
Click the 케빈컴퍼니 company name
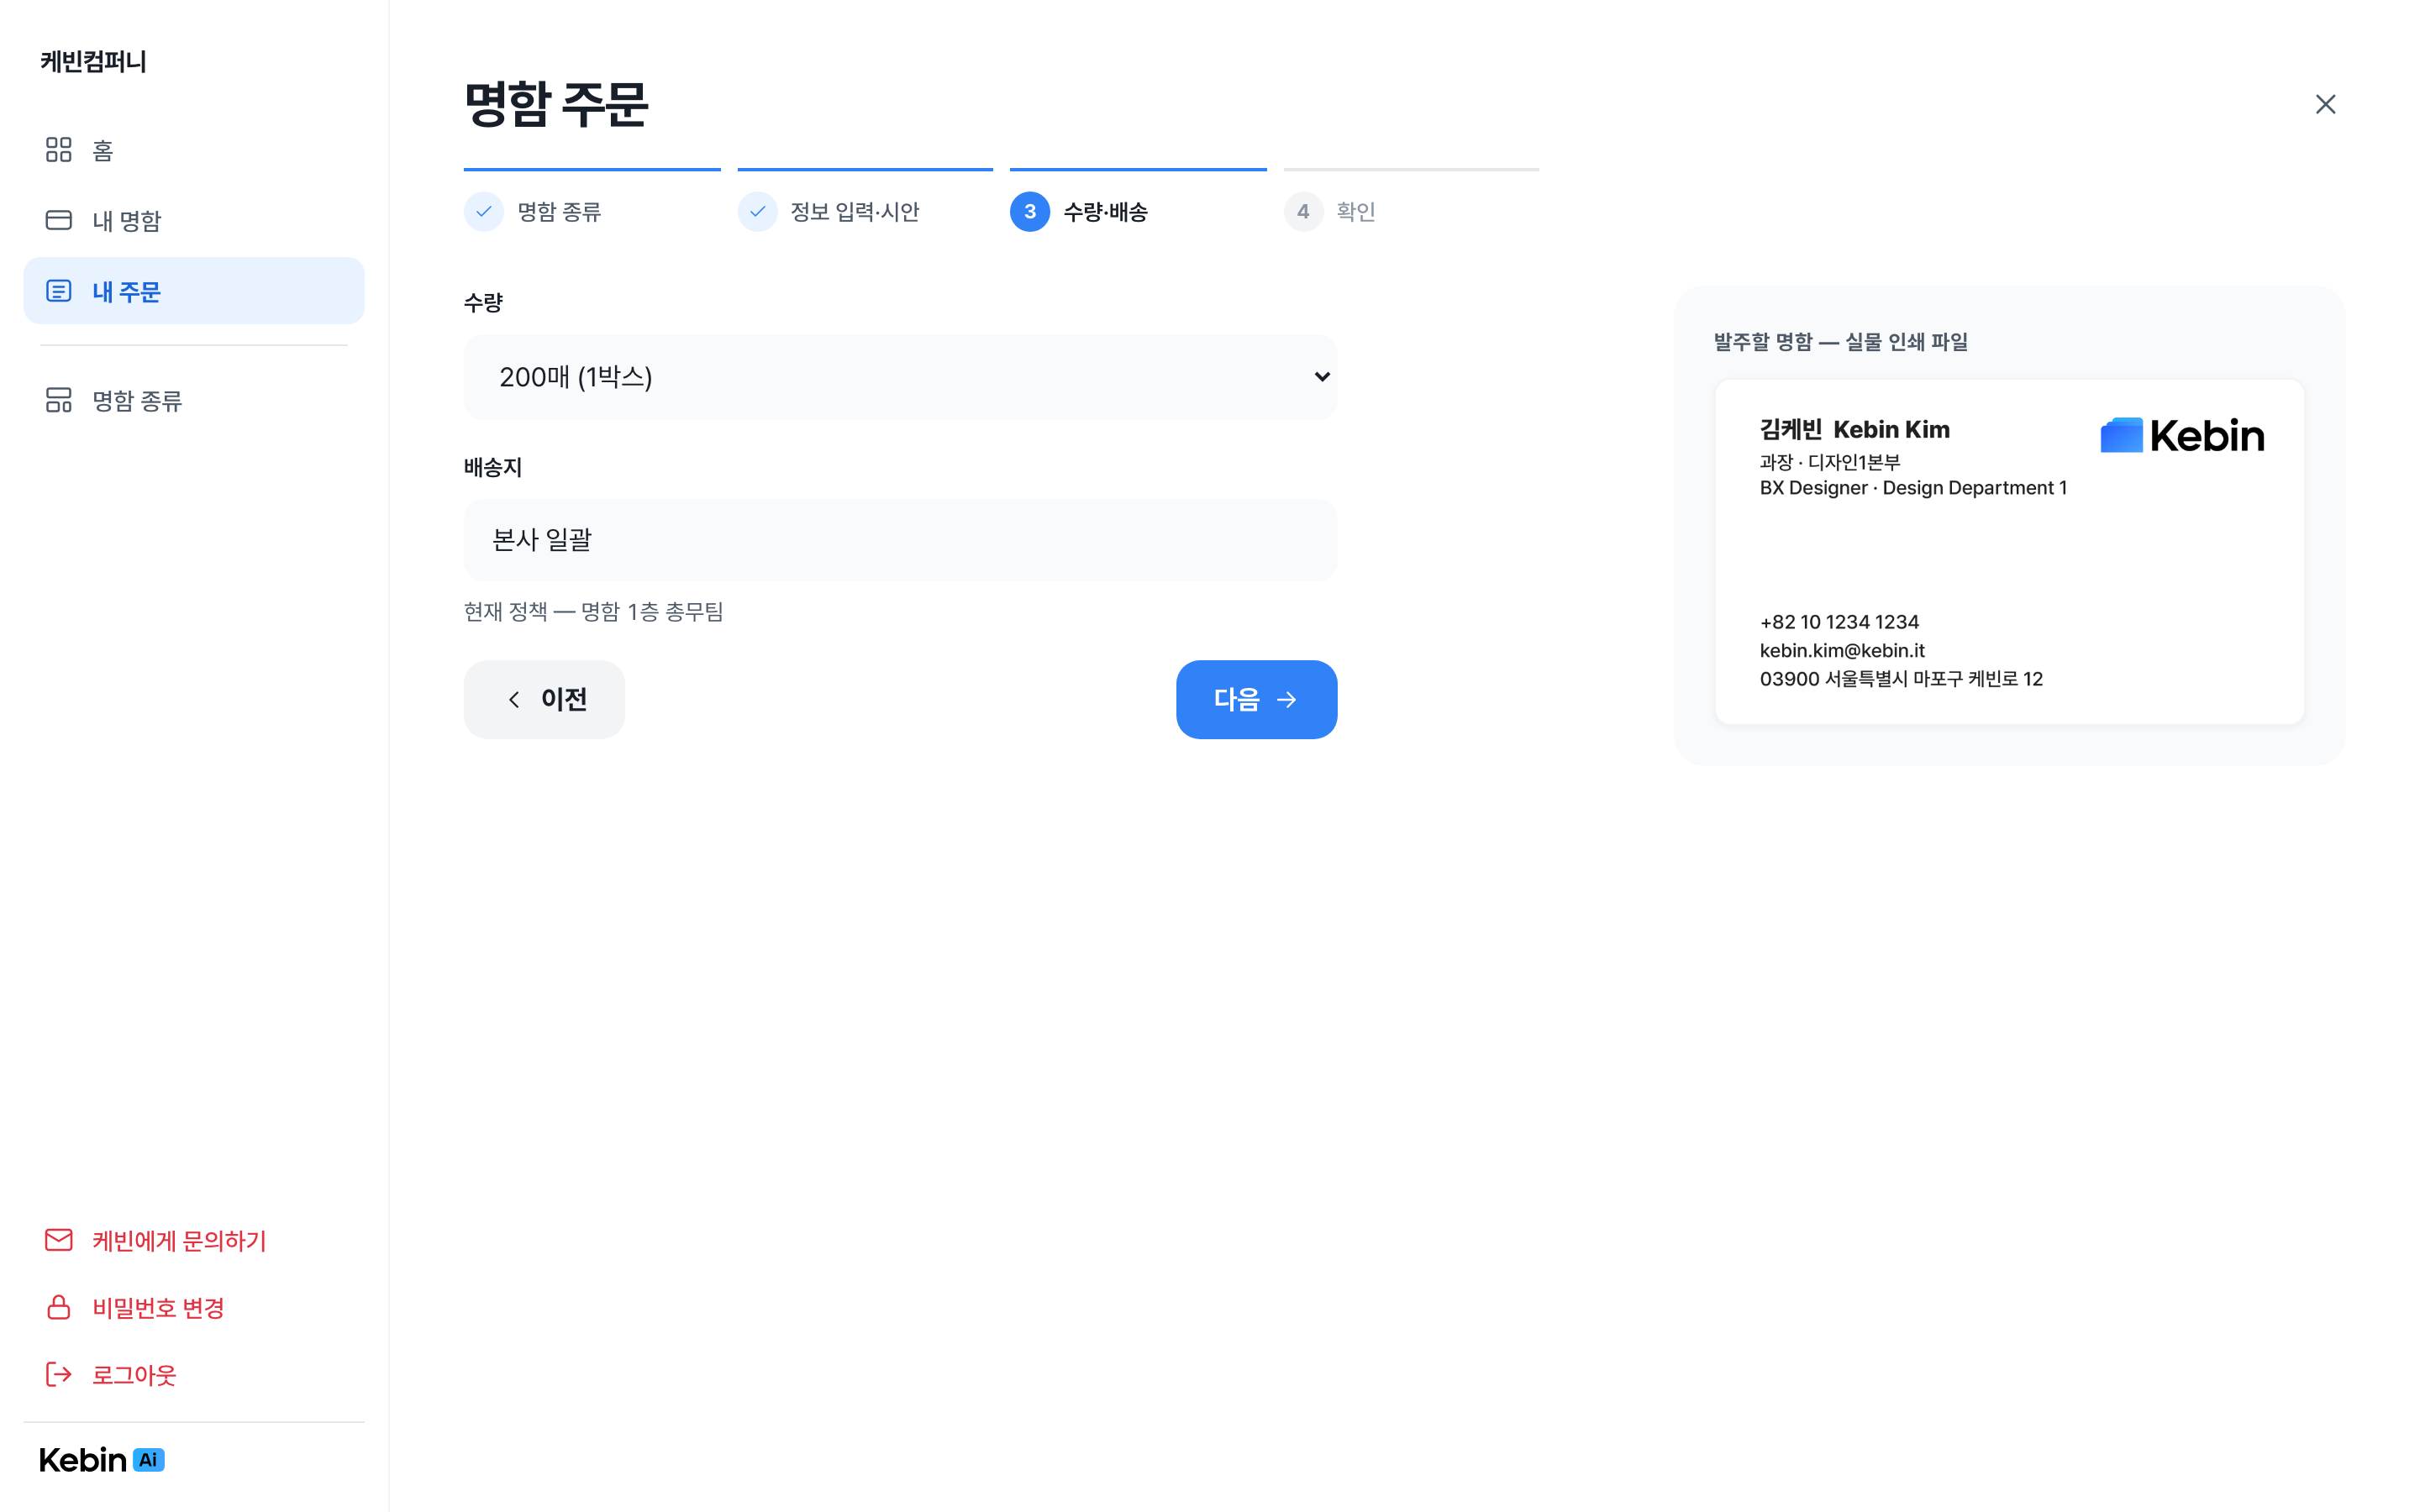pos(93,61)
